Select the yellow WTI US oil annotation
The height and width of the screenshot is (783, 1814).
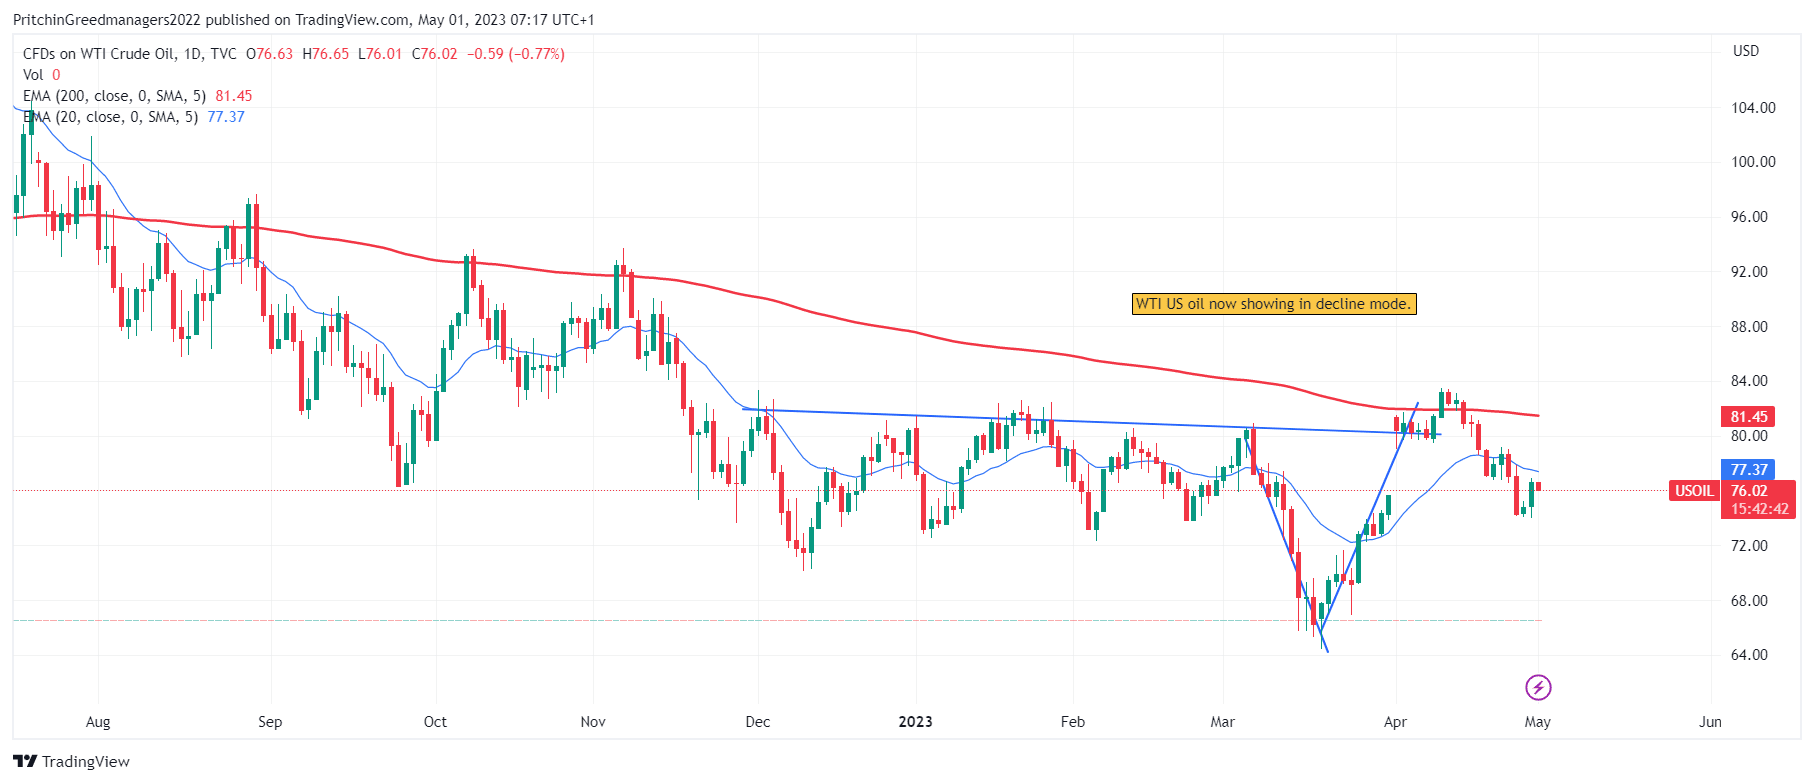coord(1274,304)
